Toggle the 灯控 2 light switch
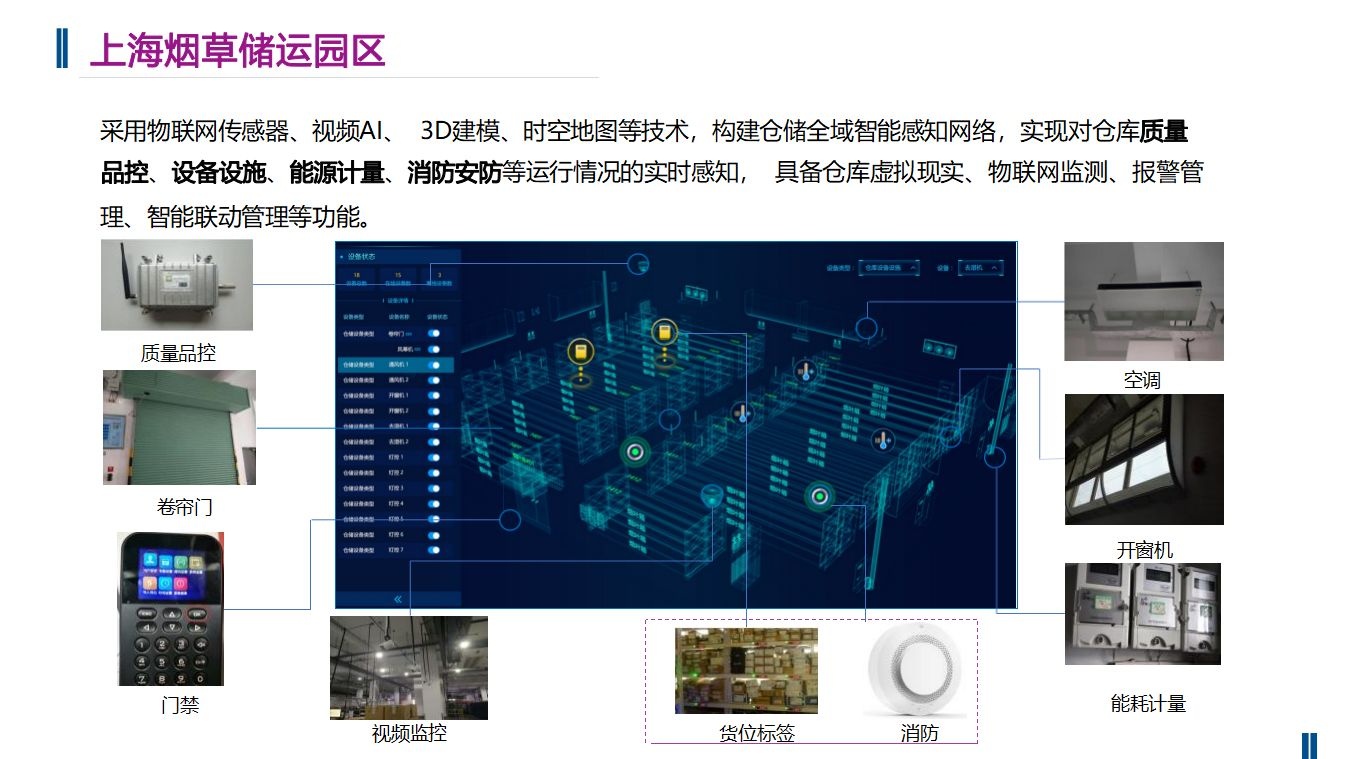The width and height of the screenshot is (1352, 759). (434, 473)
